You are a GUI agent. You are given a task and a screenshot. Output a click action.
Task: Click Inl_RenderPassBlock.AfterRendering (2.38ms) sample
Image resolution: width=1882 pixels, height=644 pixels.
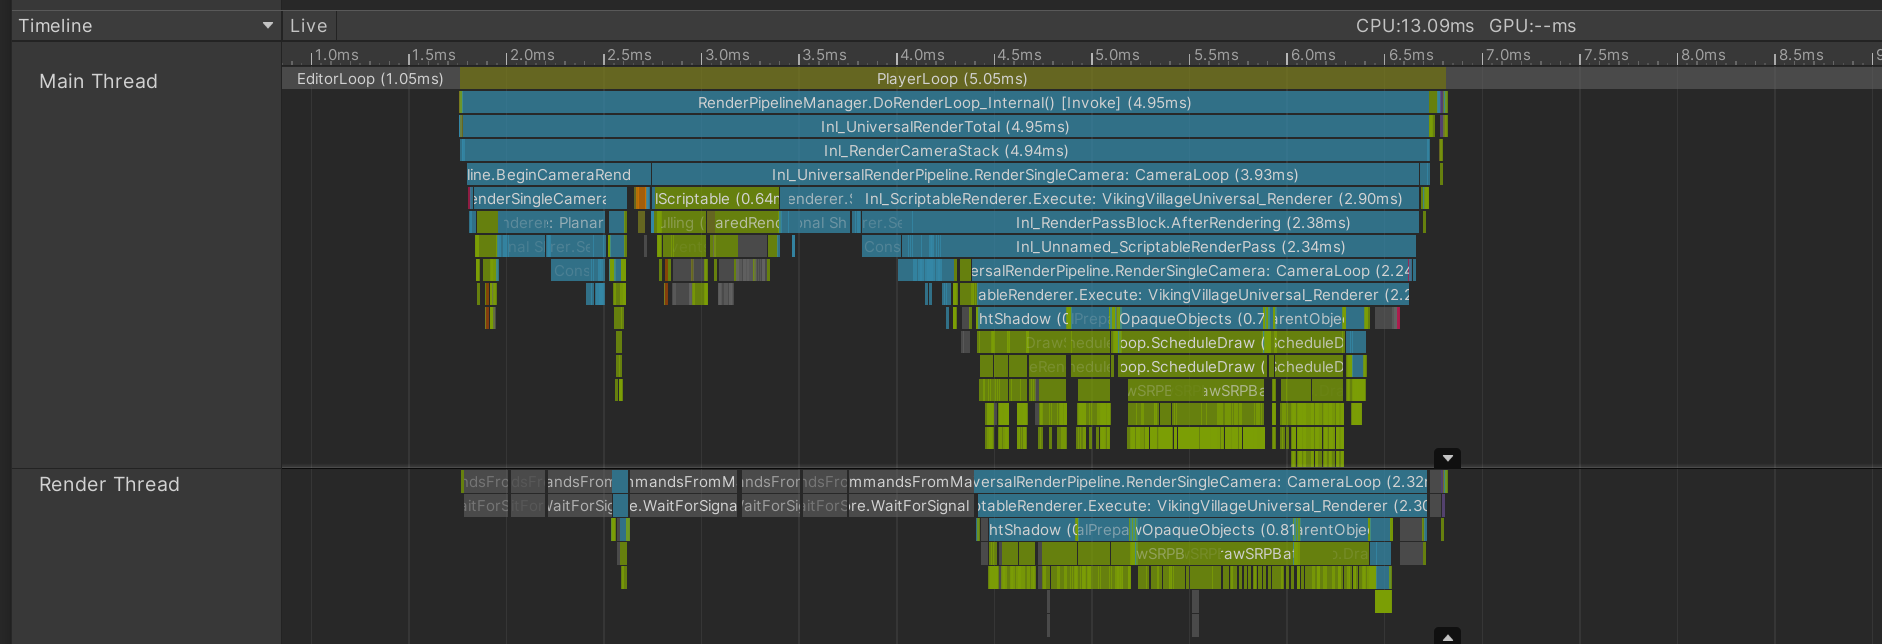[1182, 223]
